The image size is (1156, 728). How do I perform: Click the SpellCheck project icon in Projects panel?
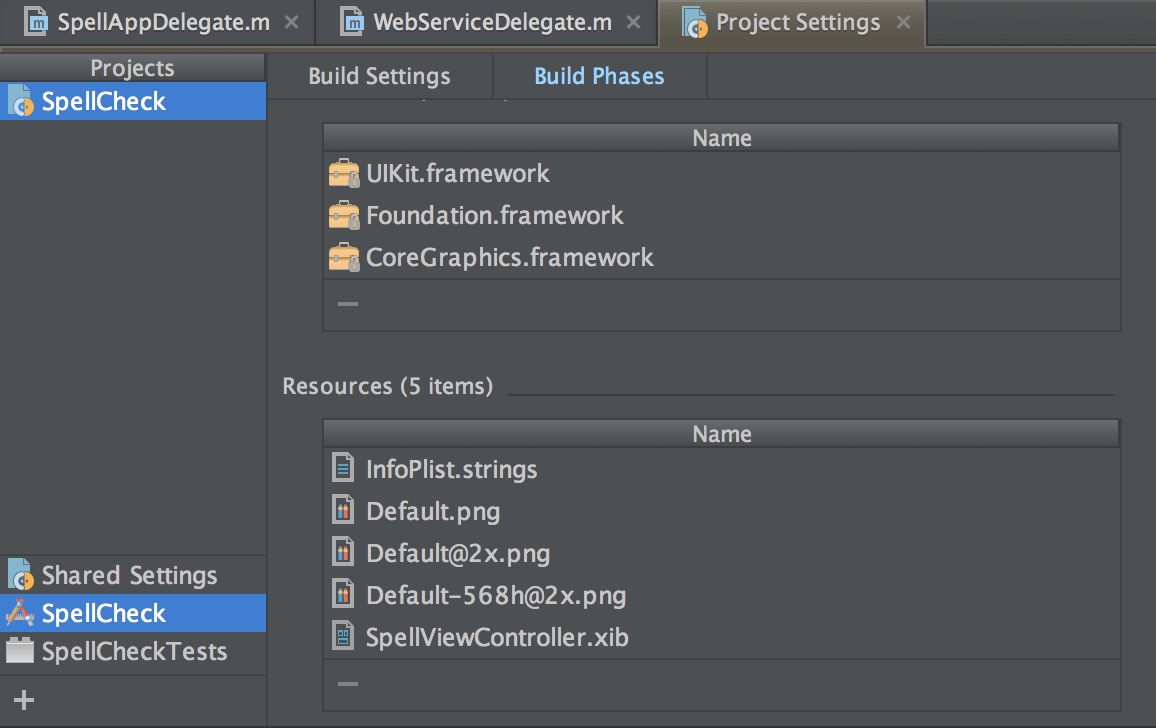(x=22, y=100)
